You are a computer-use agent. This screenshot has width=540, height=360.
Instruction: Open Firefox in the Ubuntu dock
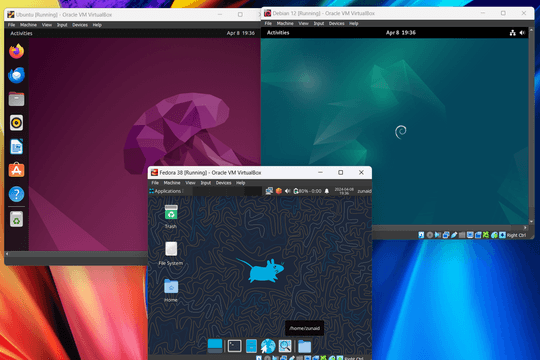(x=16, y=51)
